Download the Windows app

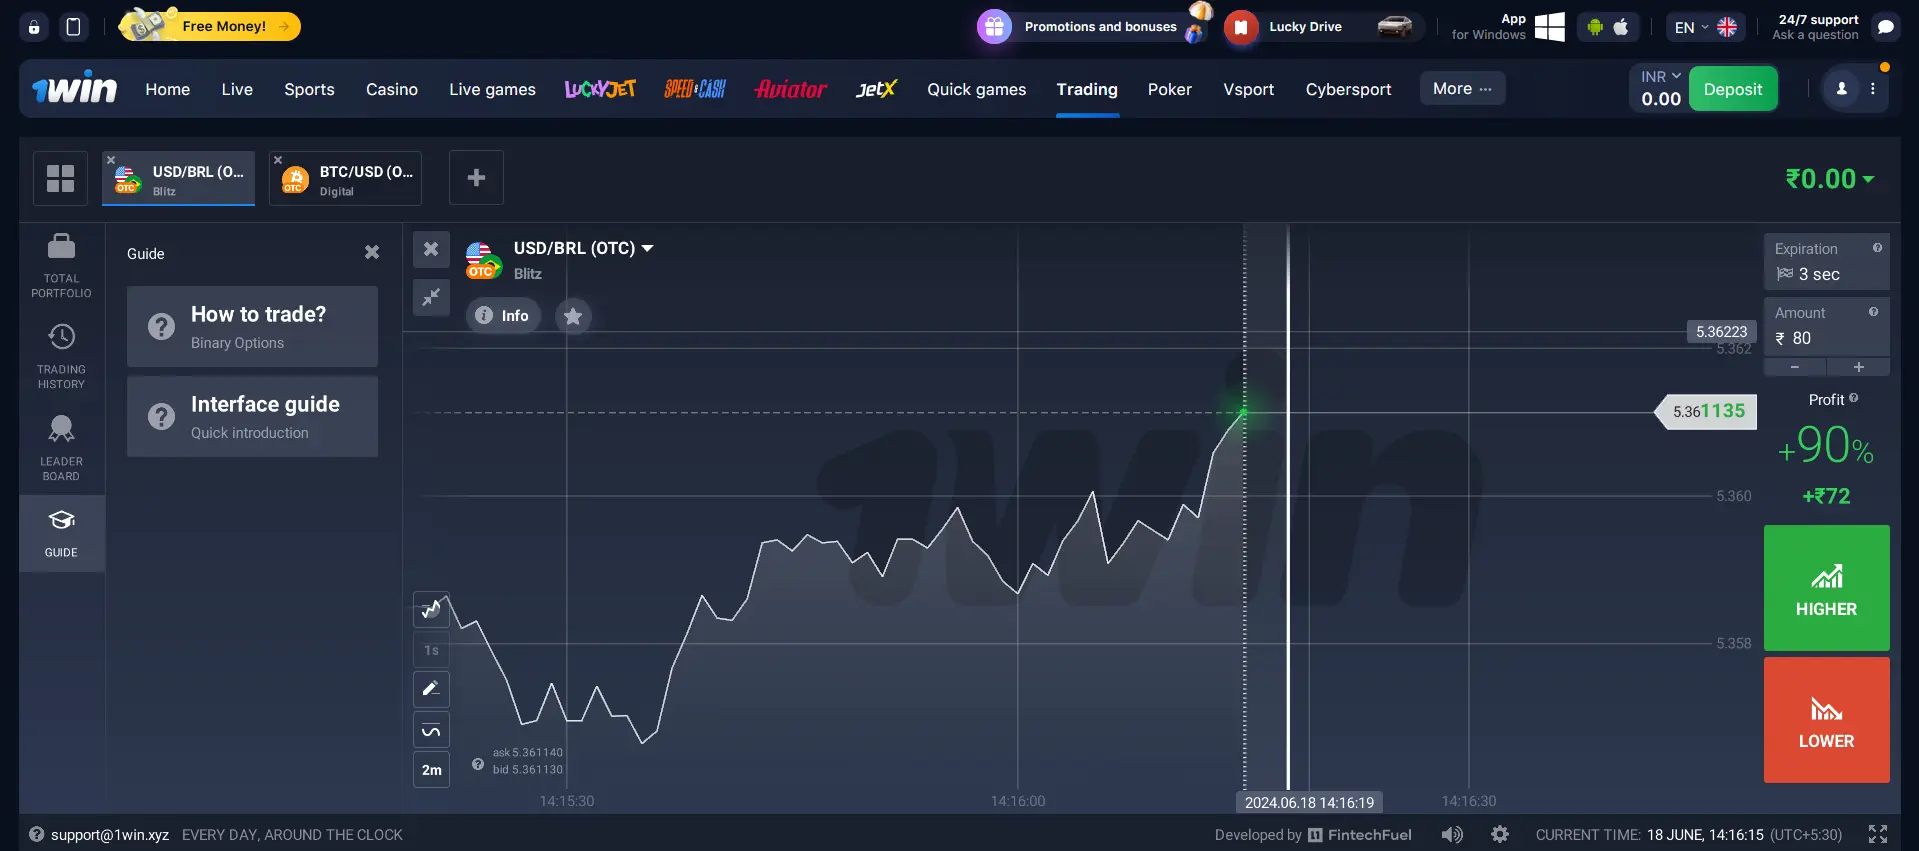click(x=1508, y=27)
